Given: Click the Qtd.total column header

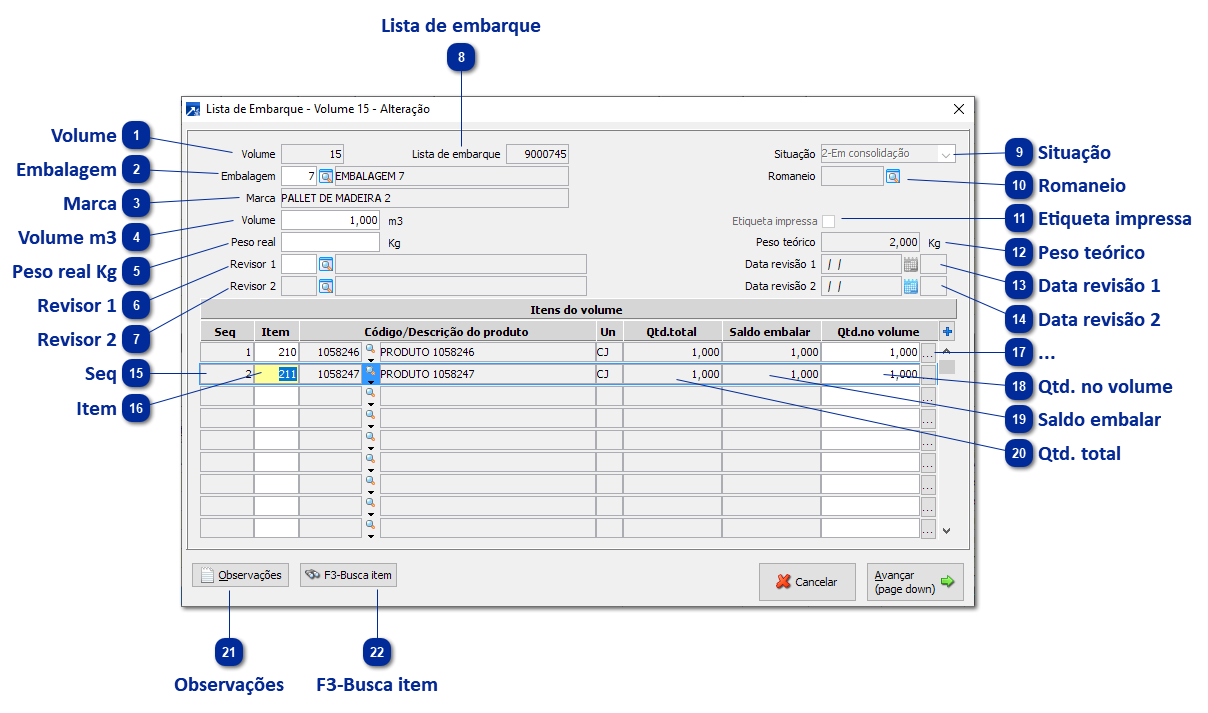Looking at the screenshot, I should pos(672,331).
